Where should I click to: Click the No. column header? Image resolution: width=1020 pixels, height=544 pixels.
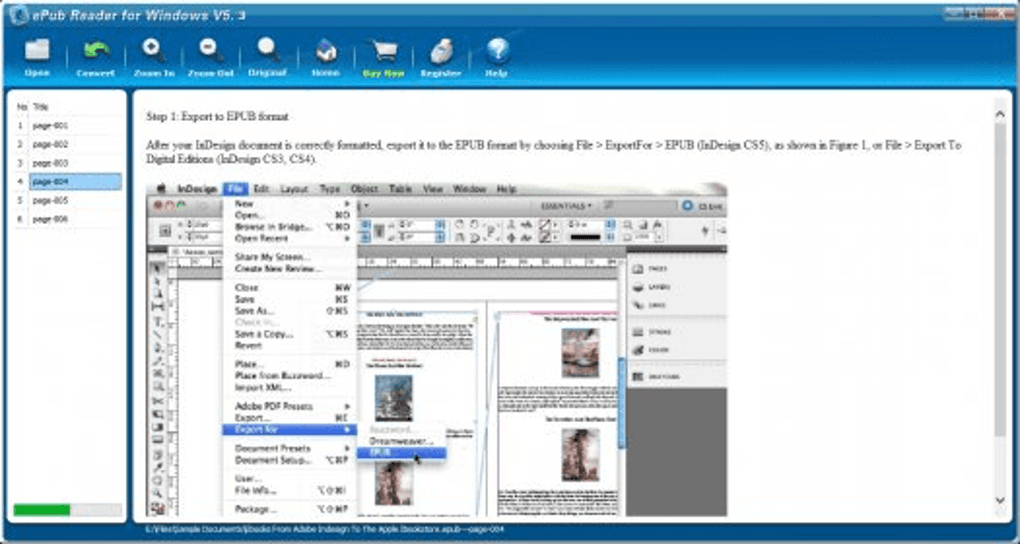(x=22, y=107)
